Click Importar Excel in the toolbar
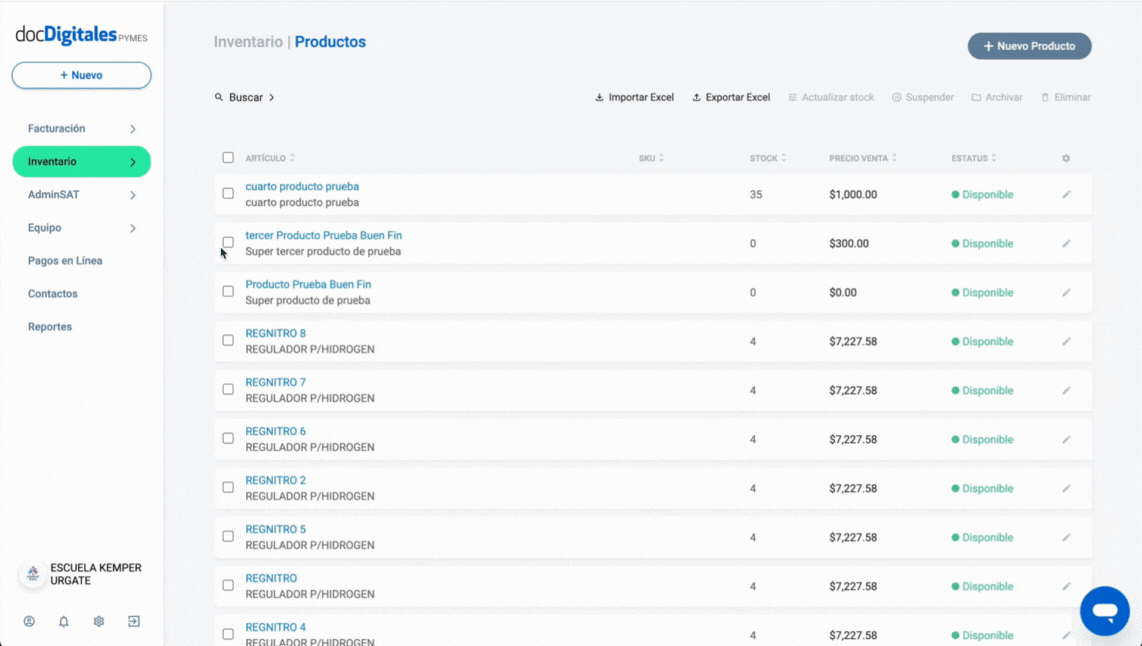Image resolution: width=1142 pixels, height=646 pixels. pyautogui.click(x=634, y=98)
